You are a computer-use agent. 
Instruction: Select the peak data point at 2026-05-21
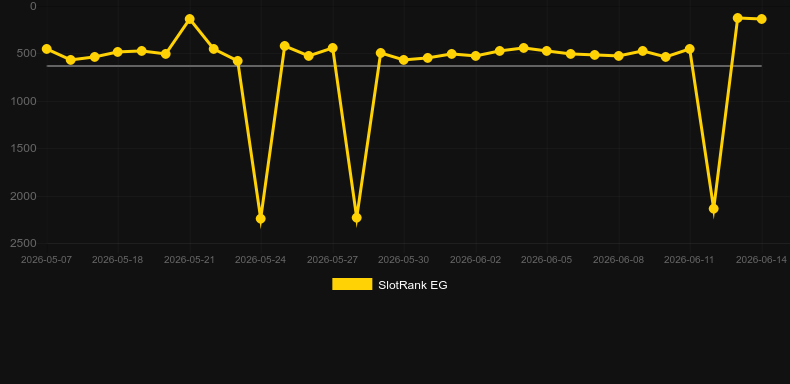pos(190,19)
